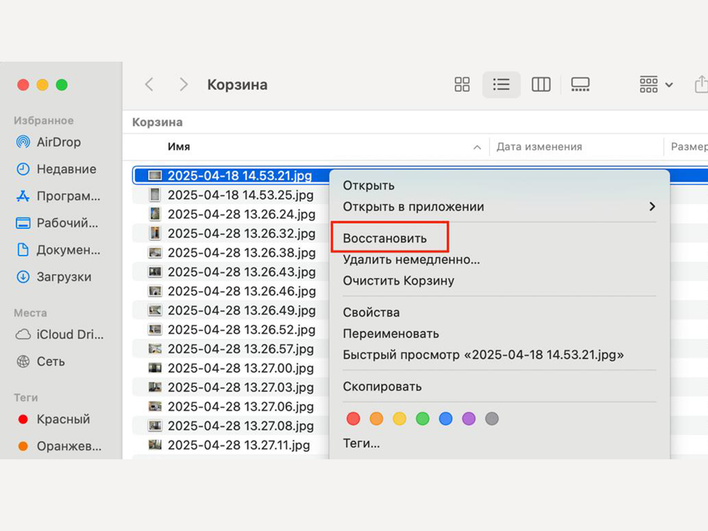Viewport: 708px width, 531px height.
Task: Select the Красный tag in sidebar
Action: coord(54,419)
